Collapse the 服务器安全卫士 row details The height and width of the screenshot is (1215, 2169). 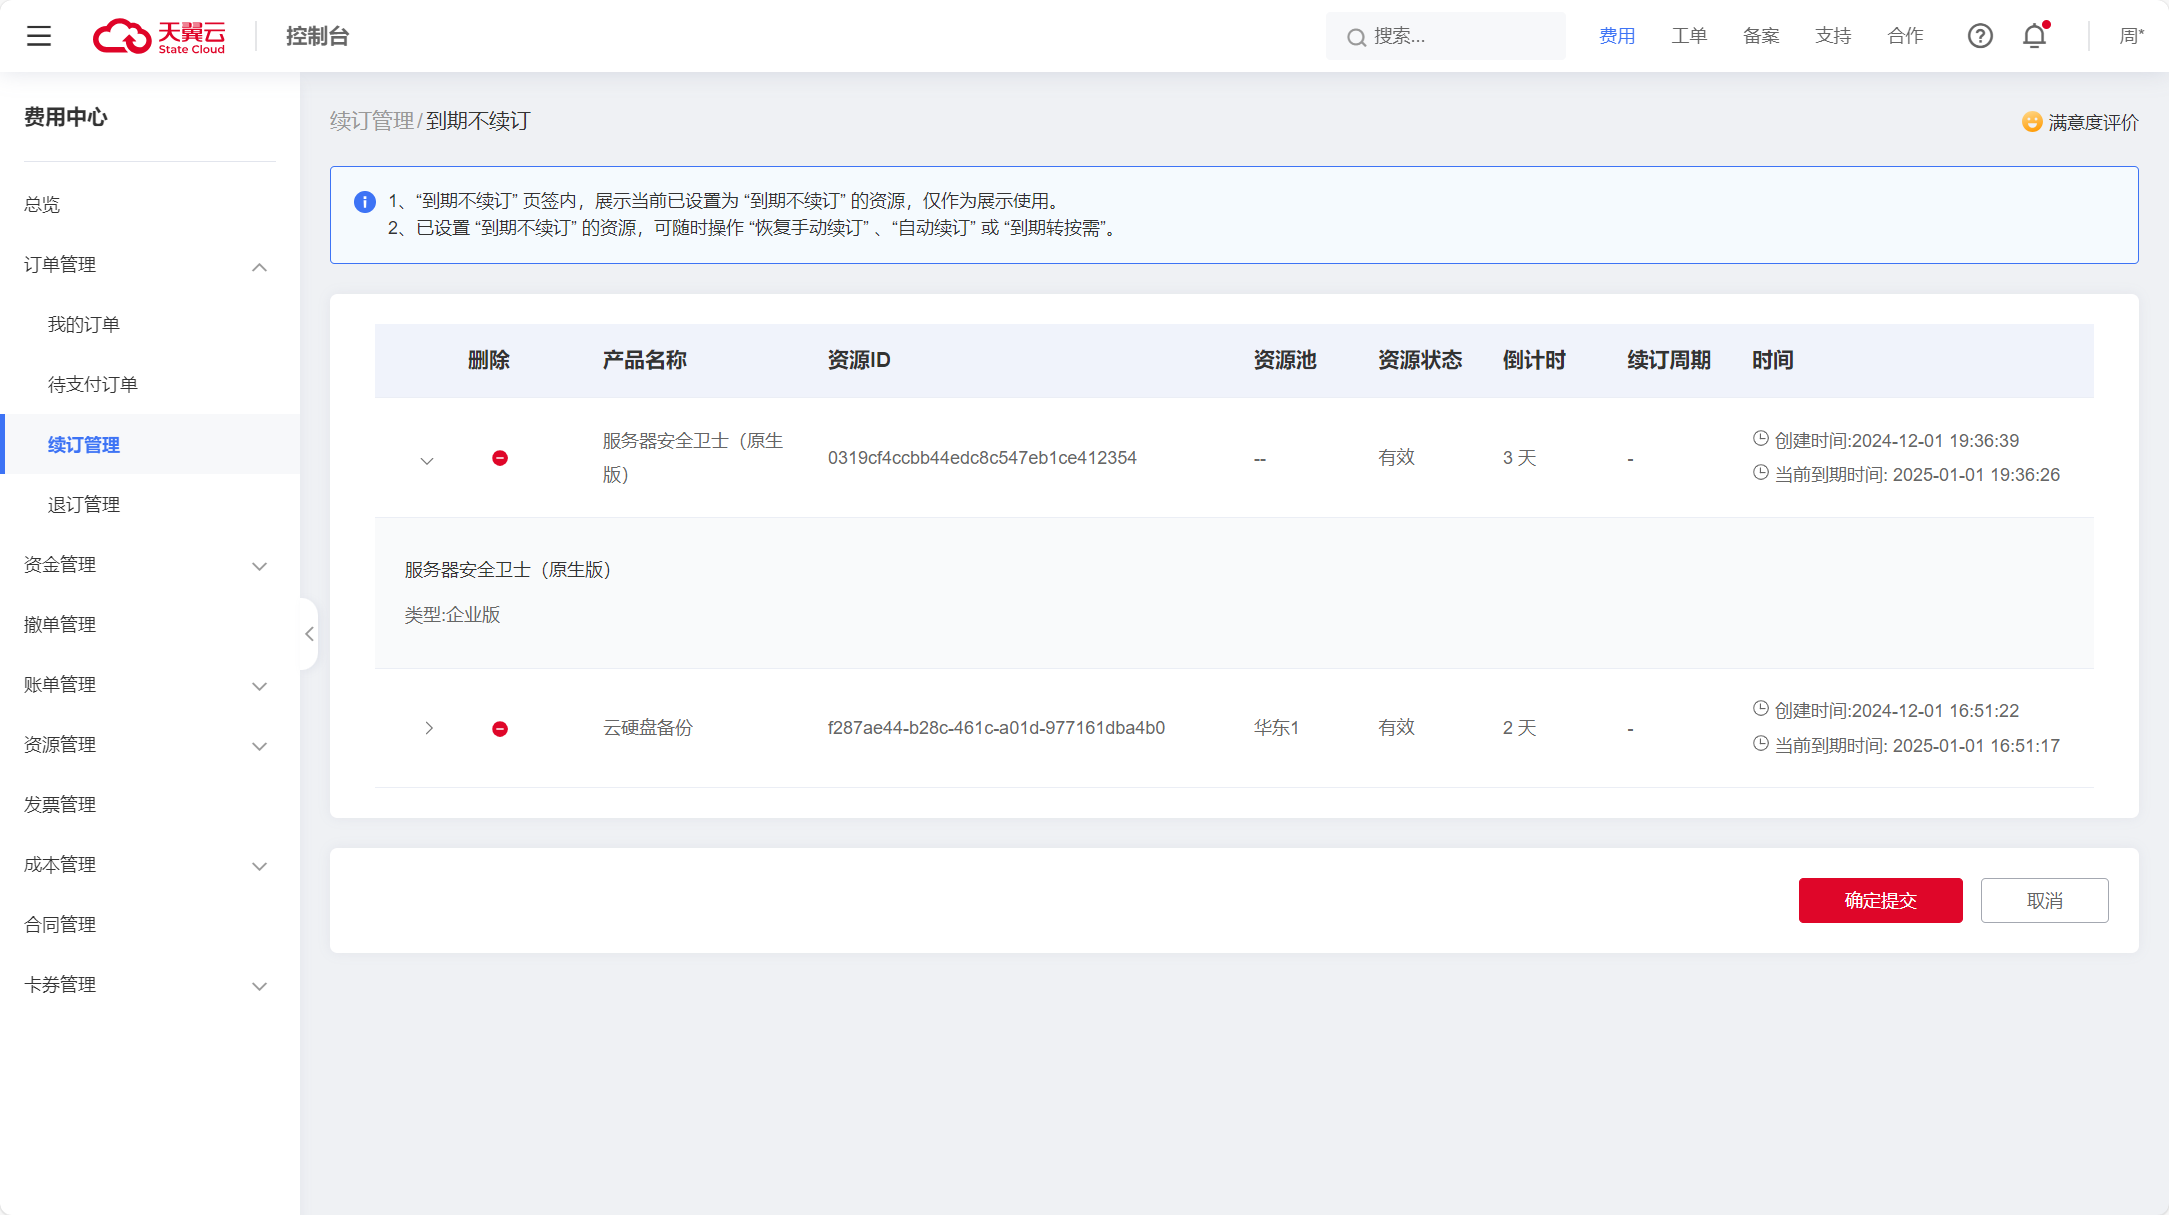tap(427, 461)
